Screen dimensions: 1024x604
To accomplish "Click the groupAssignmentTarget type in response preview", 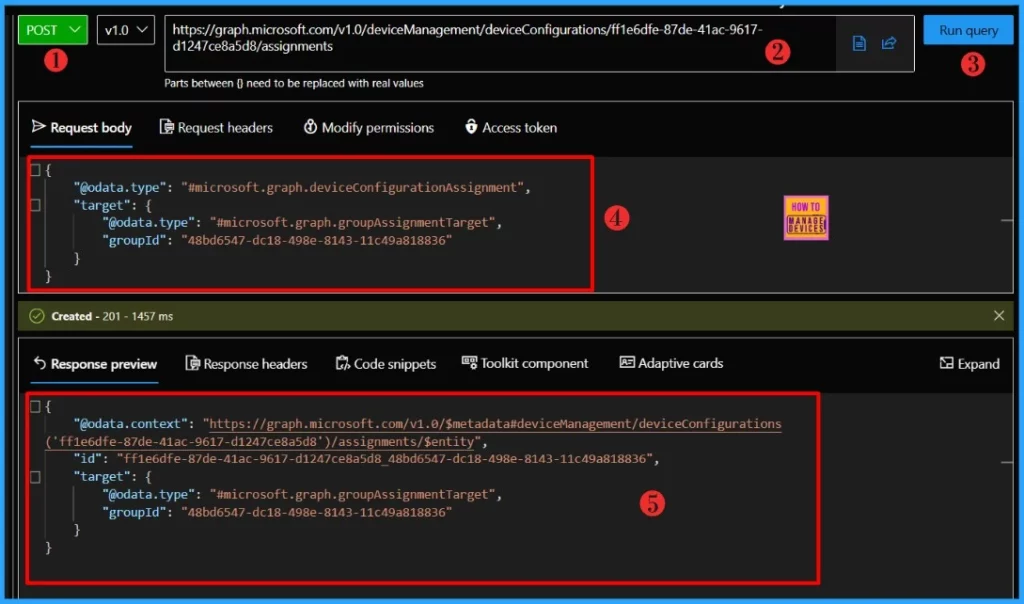I will (353, 495).
